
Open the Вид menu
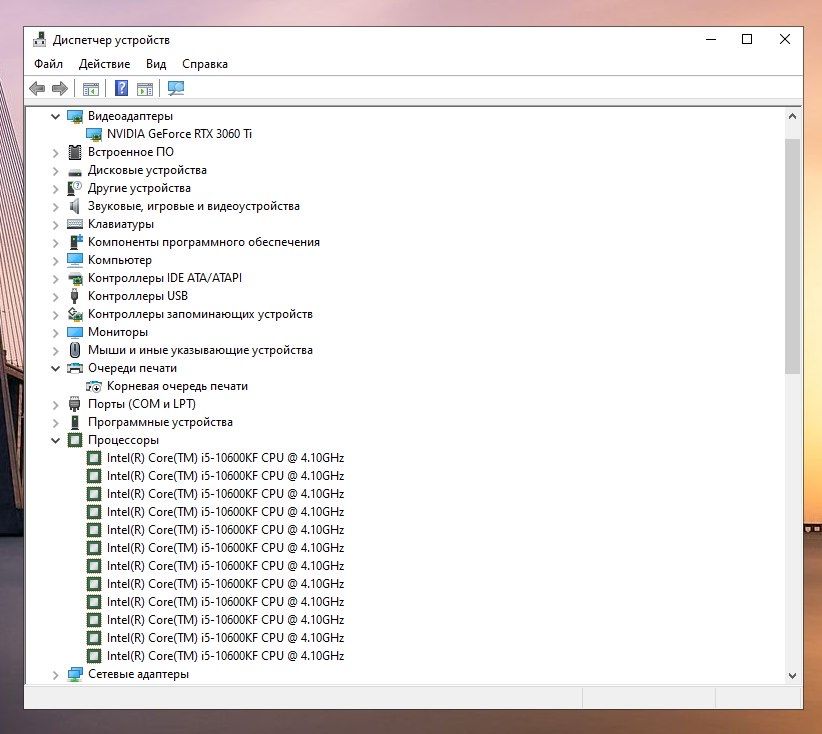click(x=156, y=64)
